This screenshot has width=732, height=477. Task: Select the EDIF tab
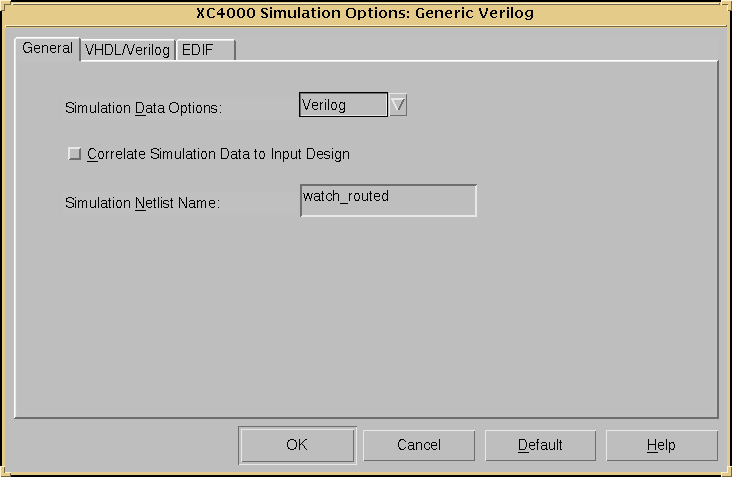197,50
